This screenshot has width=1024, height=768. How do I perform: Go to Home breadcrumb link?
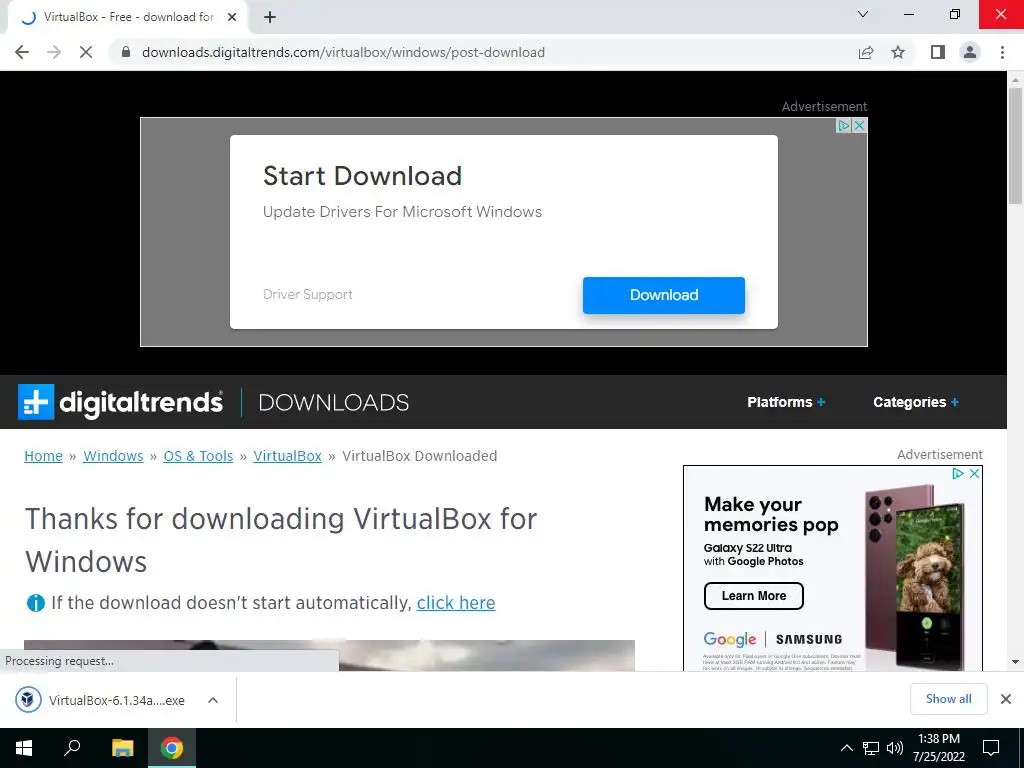click(43, 456)
